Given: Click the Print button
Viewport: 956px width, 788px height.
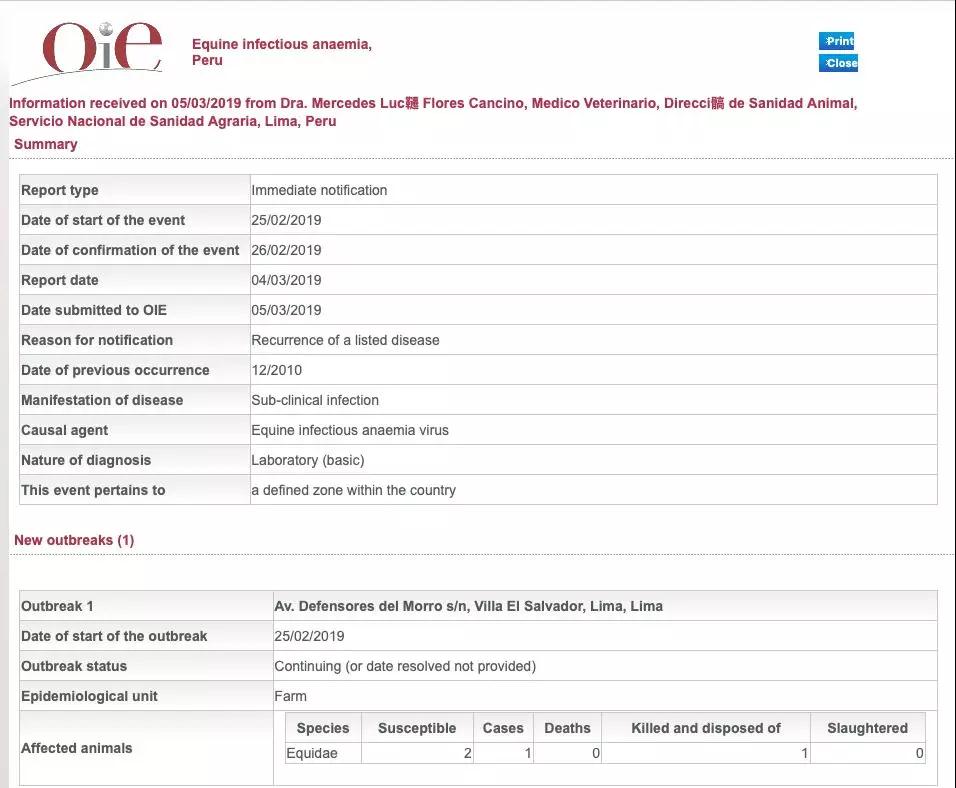Looking at the screenshot, I should (x=837, y=41).
